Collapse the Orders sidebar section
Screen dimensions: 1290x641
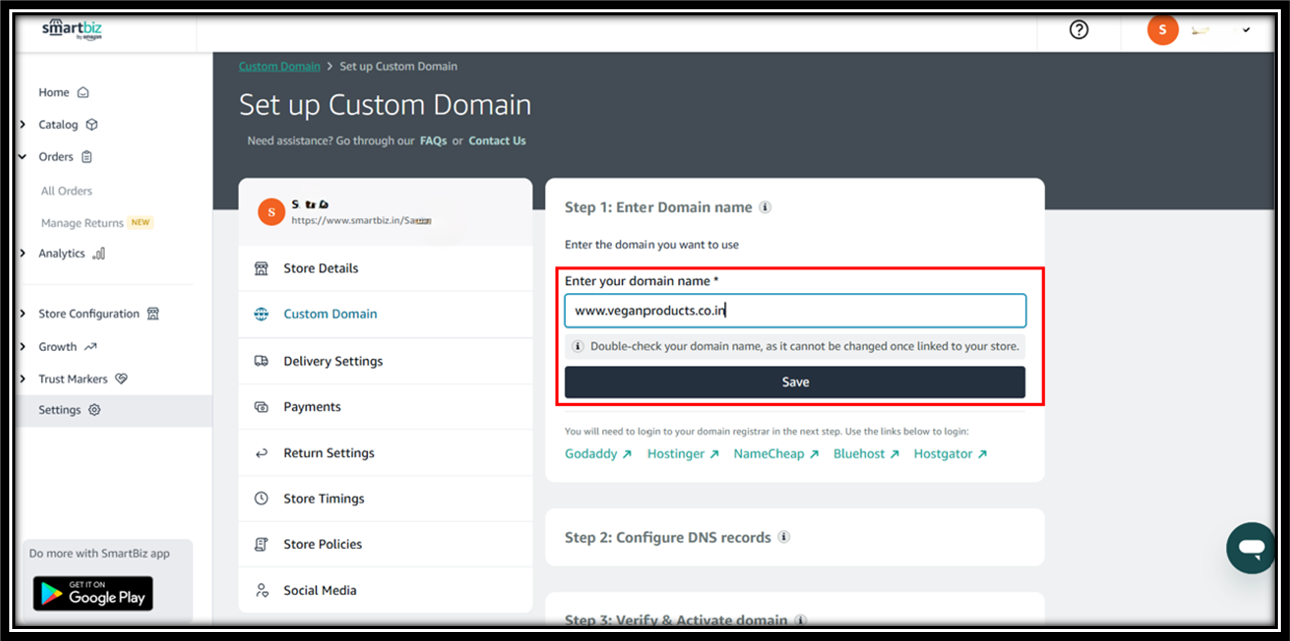[x=23, y=157]
